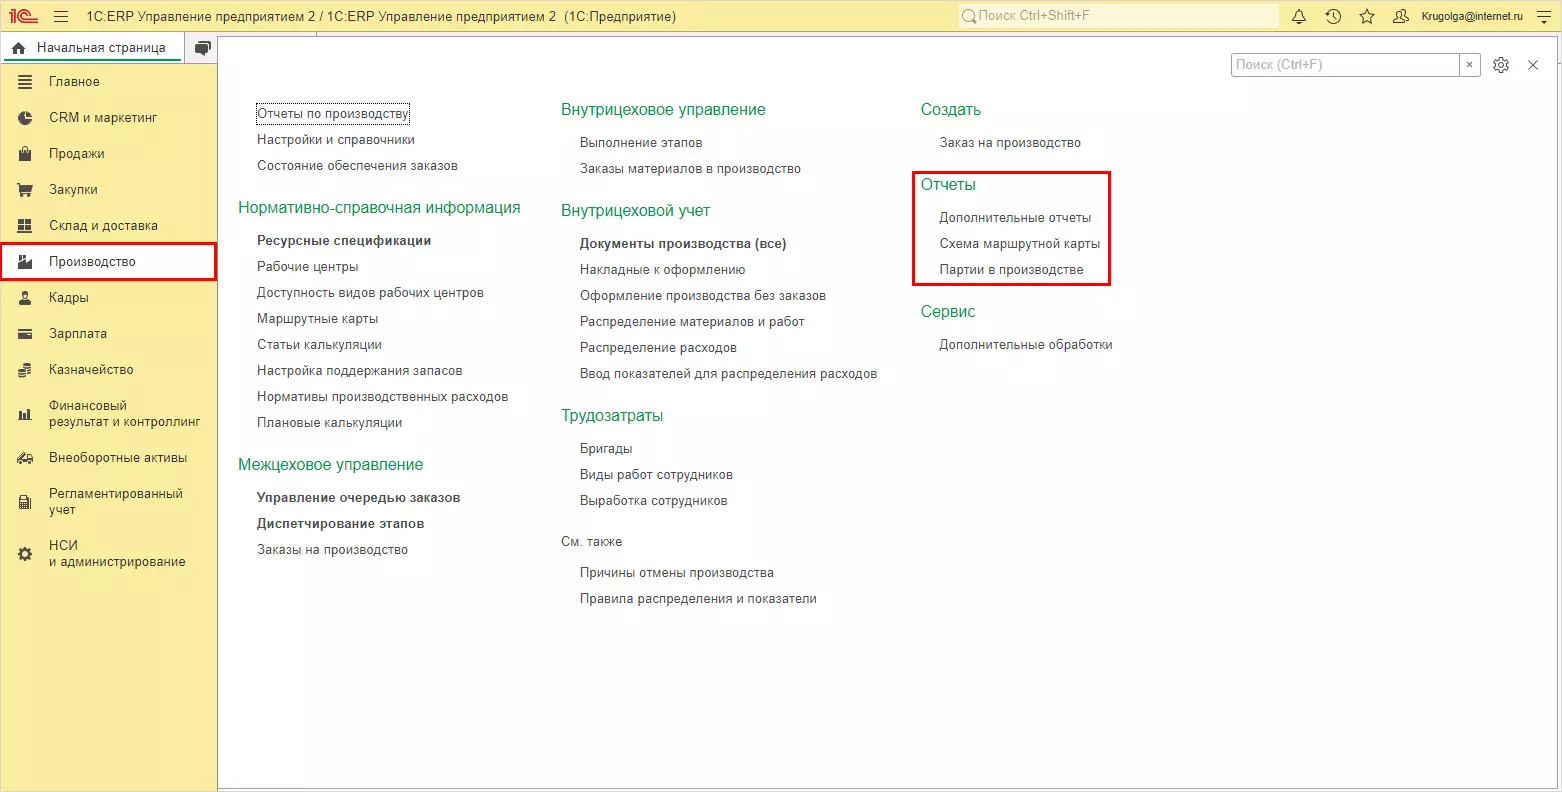This screenshot has height=792, width=1562.
Task: Click the Финансовый результат chart icon
Action: pos(26,414)
